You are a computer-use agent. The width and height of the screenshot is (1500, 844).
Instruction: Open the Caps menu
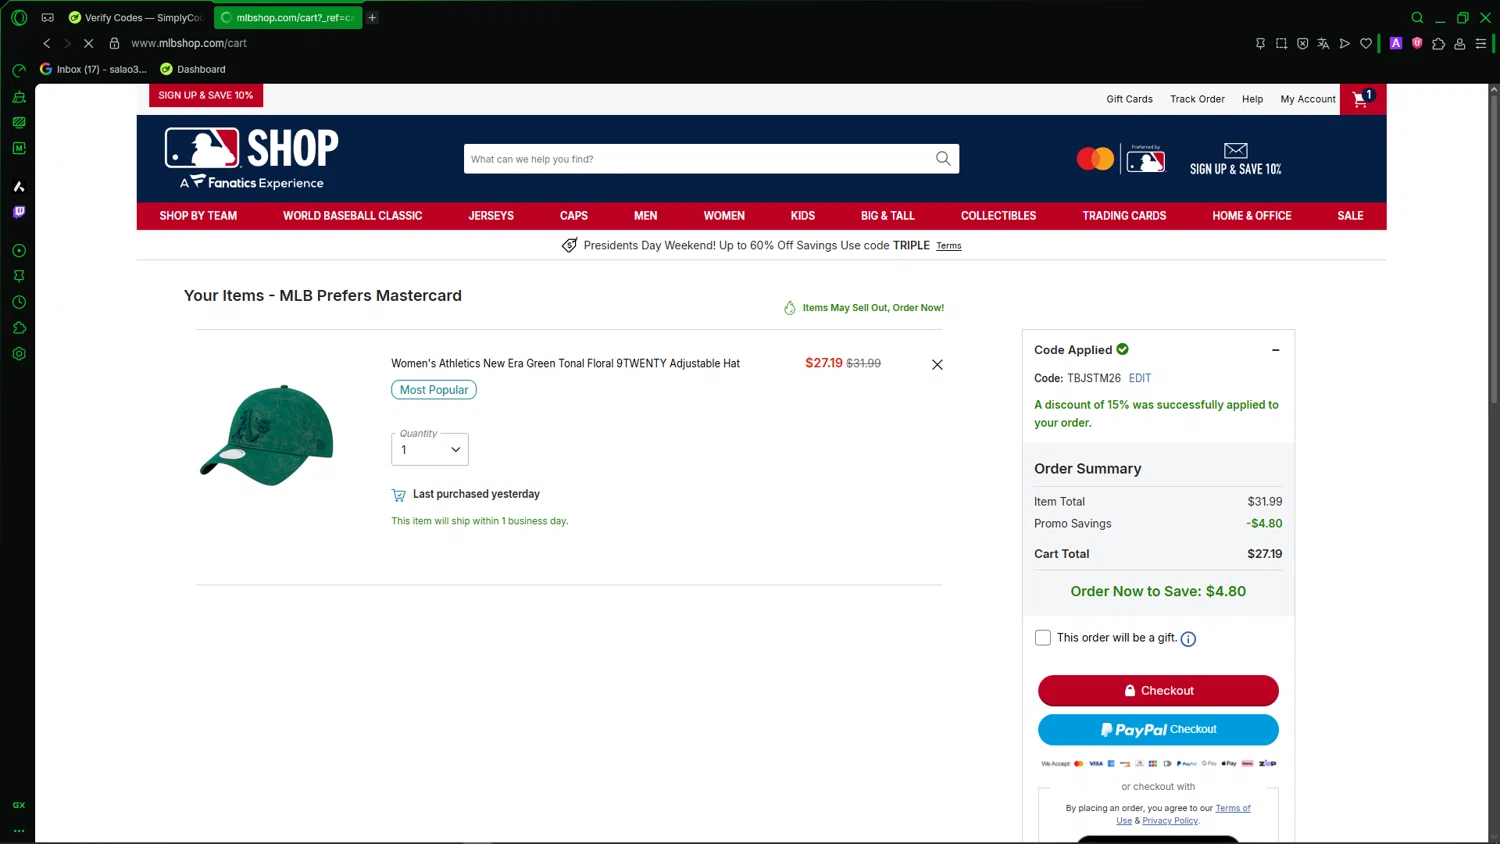click(574, 216)
